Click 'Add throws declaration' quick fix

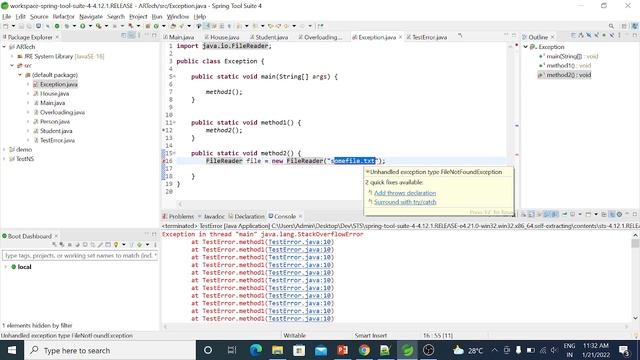[x=405, y=193]
